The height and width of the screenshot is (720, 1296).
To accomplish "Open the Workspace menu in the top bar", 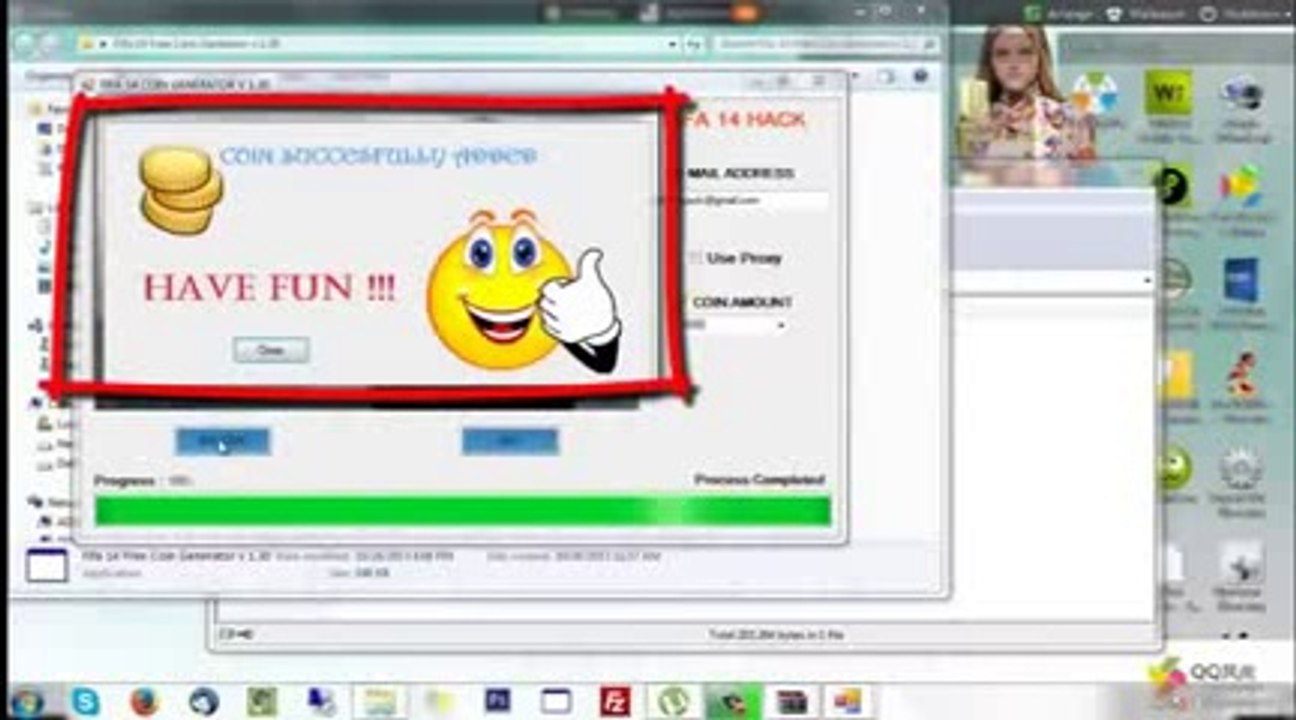I will click(x=1145, y=14).
